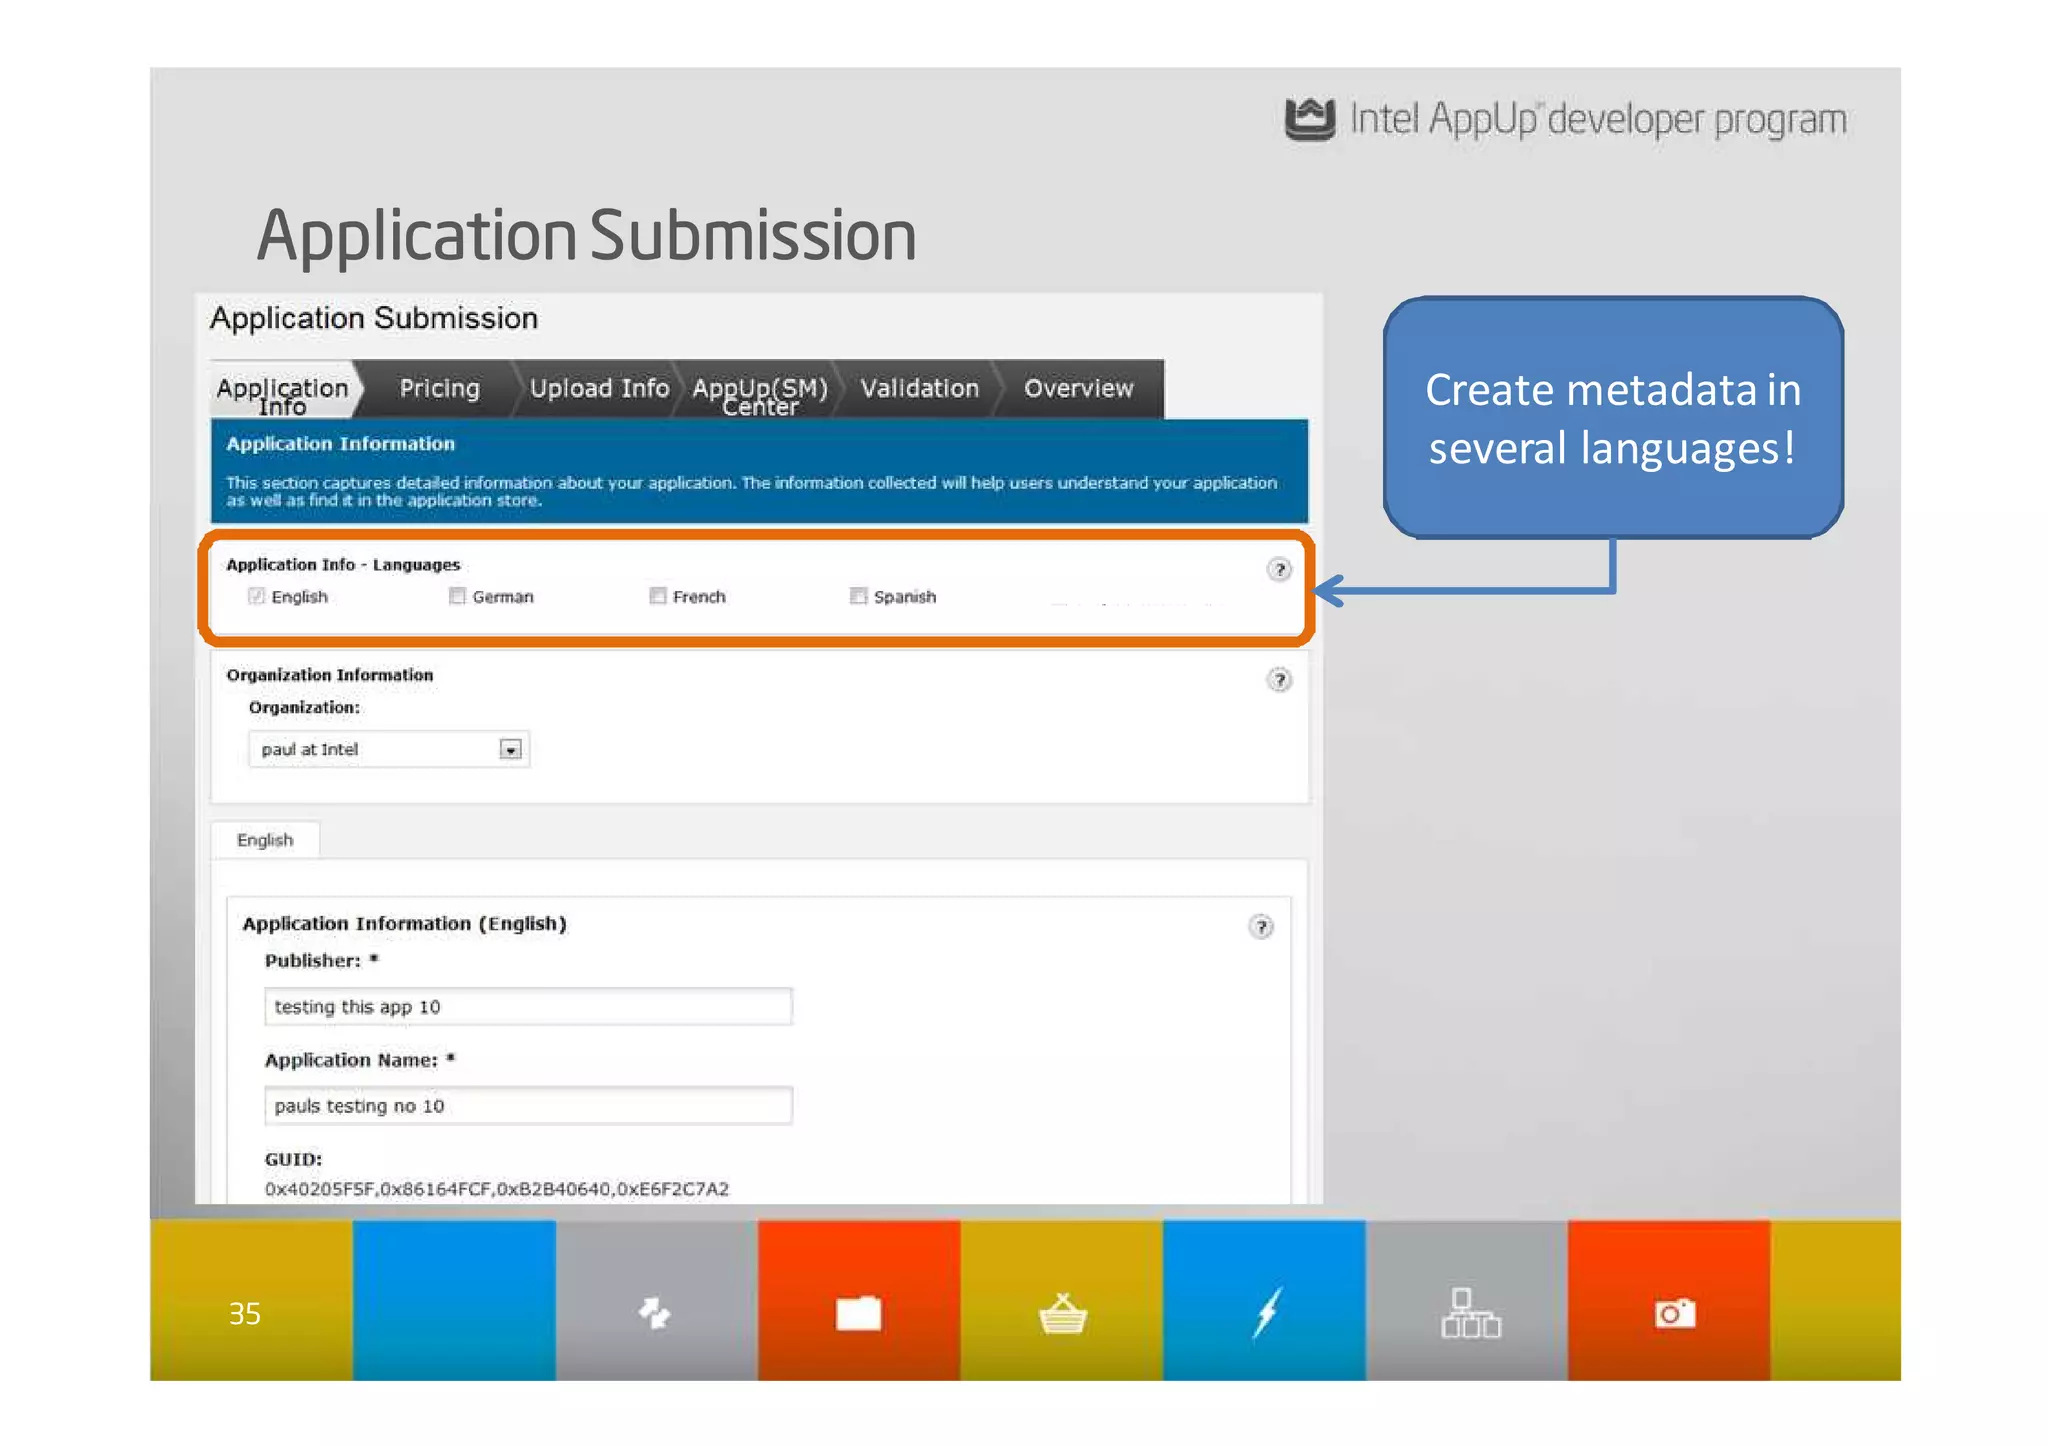Screen dimensions: 2048x1447
Task: Go to the Pricing step tab
Action: pos(439,389)
